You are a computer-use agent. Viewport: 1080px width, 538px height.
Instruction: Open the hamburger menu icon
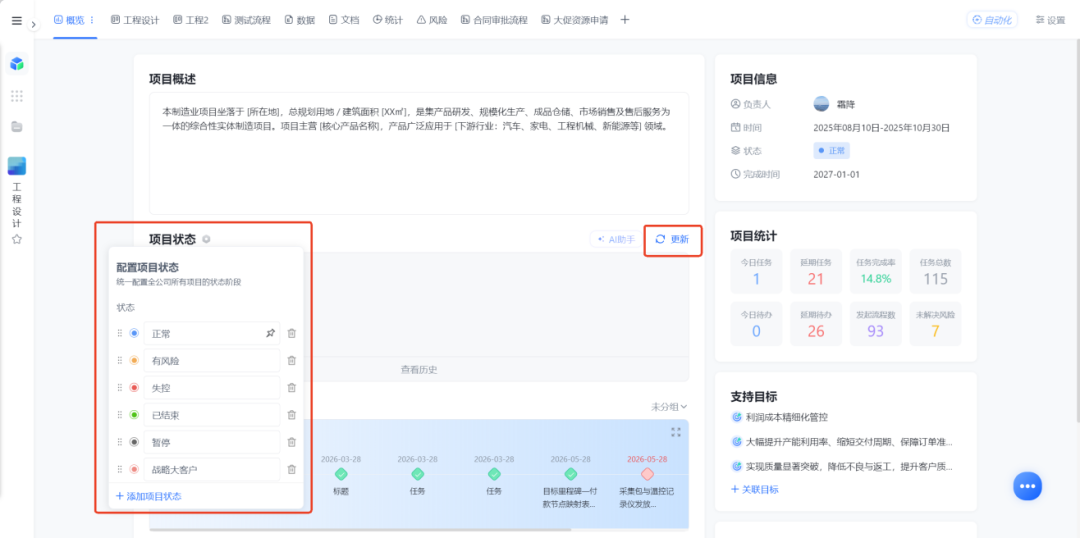[x=17, y=21]
